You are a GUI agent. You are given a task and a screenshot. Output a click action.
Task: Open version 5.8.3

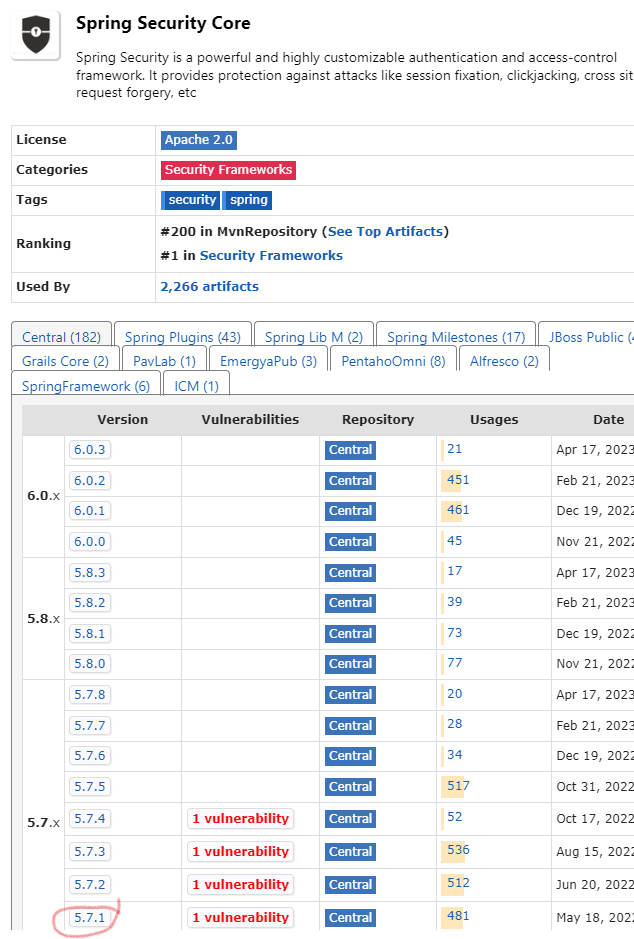pyautogui.click(x=90, y=573)
